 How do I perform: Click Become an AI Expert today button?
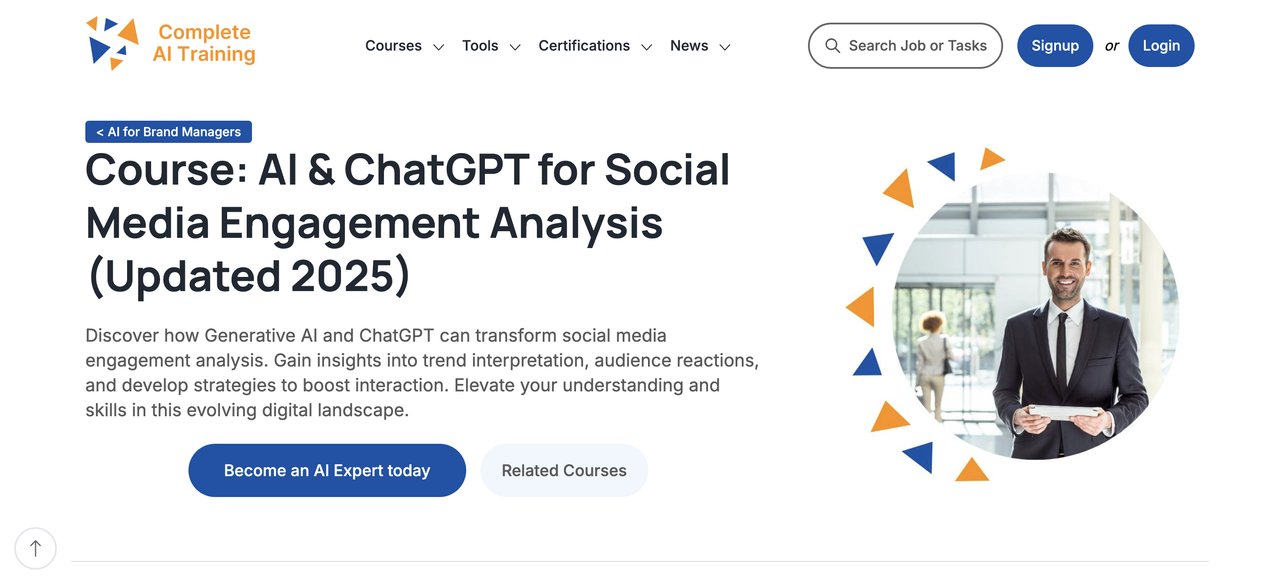coord(327,470)
